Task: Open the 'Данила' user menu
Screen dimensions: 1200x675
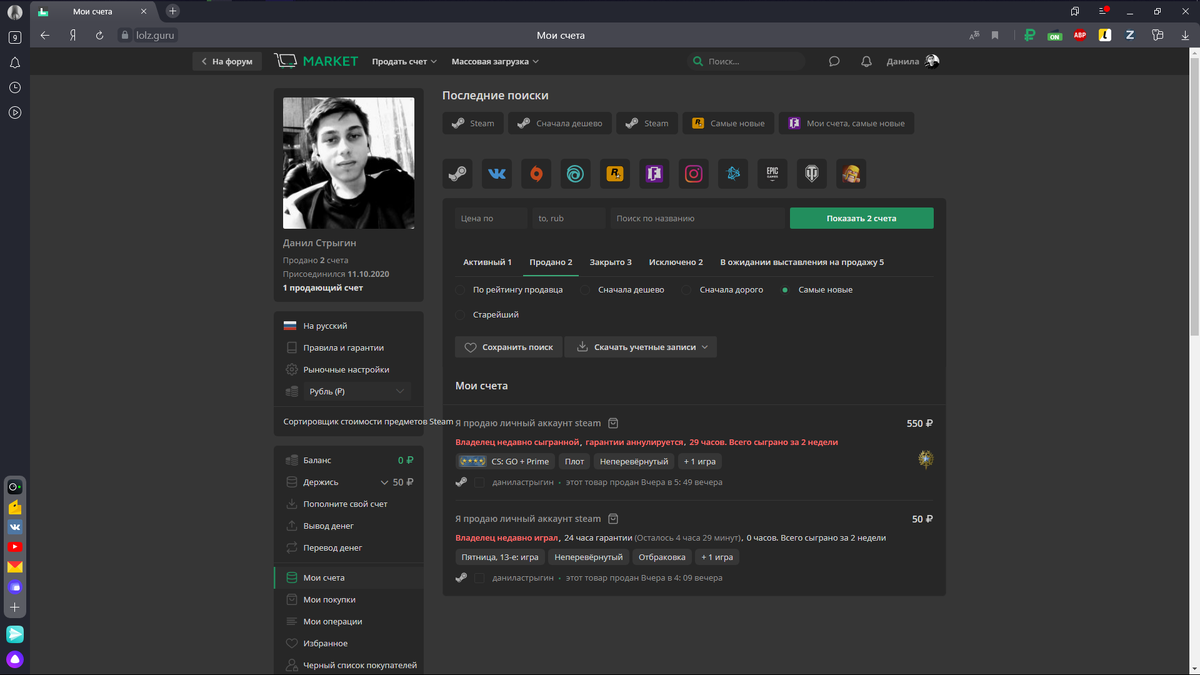Action: pyautogui.click(x=913, y=61)
